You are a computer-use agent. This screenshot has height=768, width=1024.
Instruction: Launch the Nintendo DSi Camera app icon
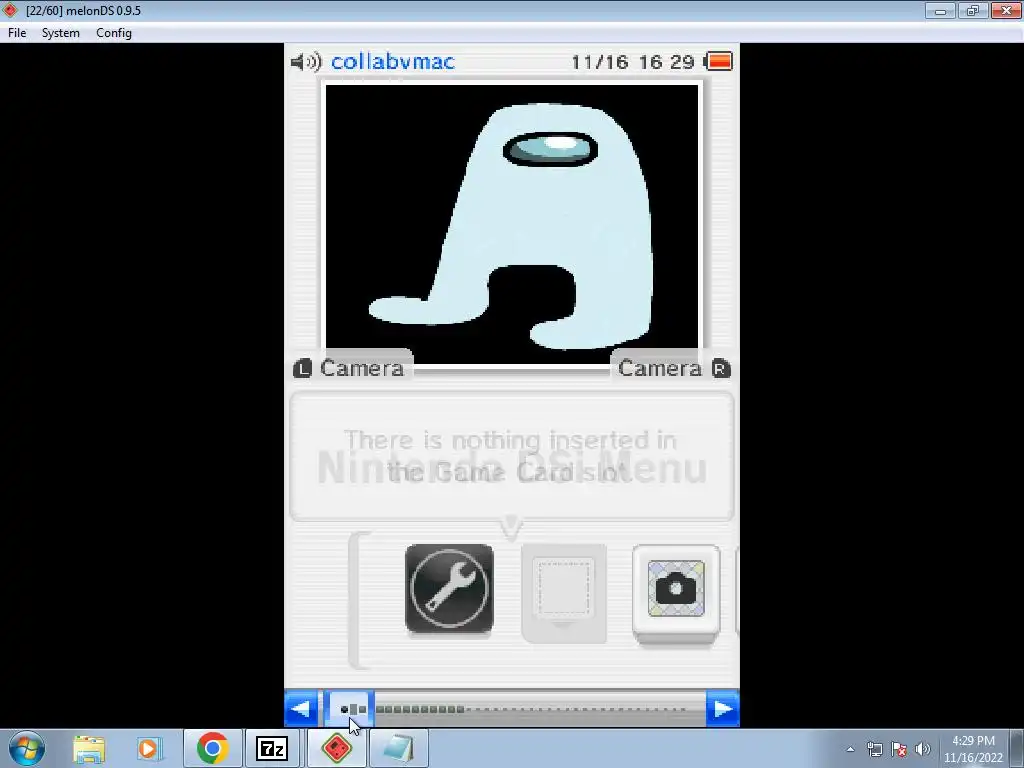pos(676,592)
